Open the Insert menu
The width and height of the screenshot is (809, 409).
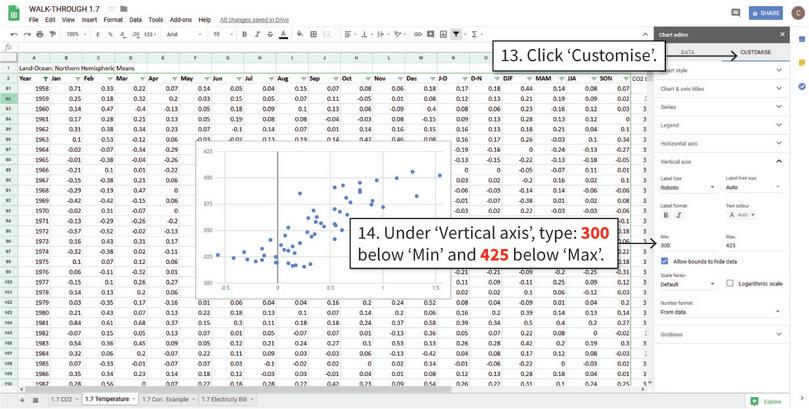[89, 20]
